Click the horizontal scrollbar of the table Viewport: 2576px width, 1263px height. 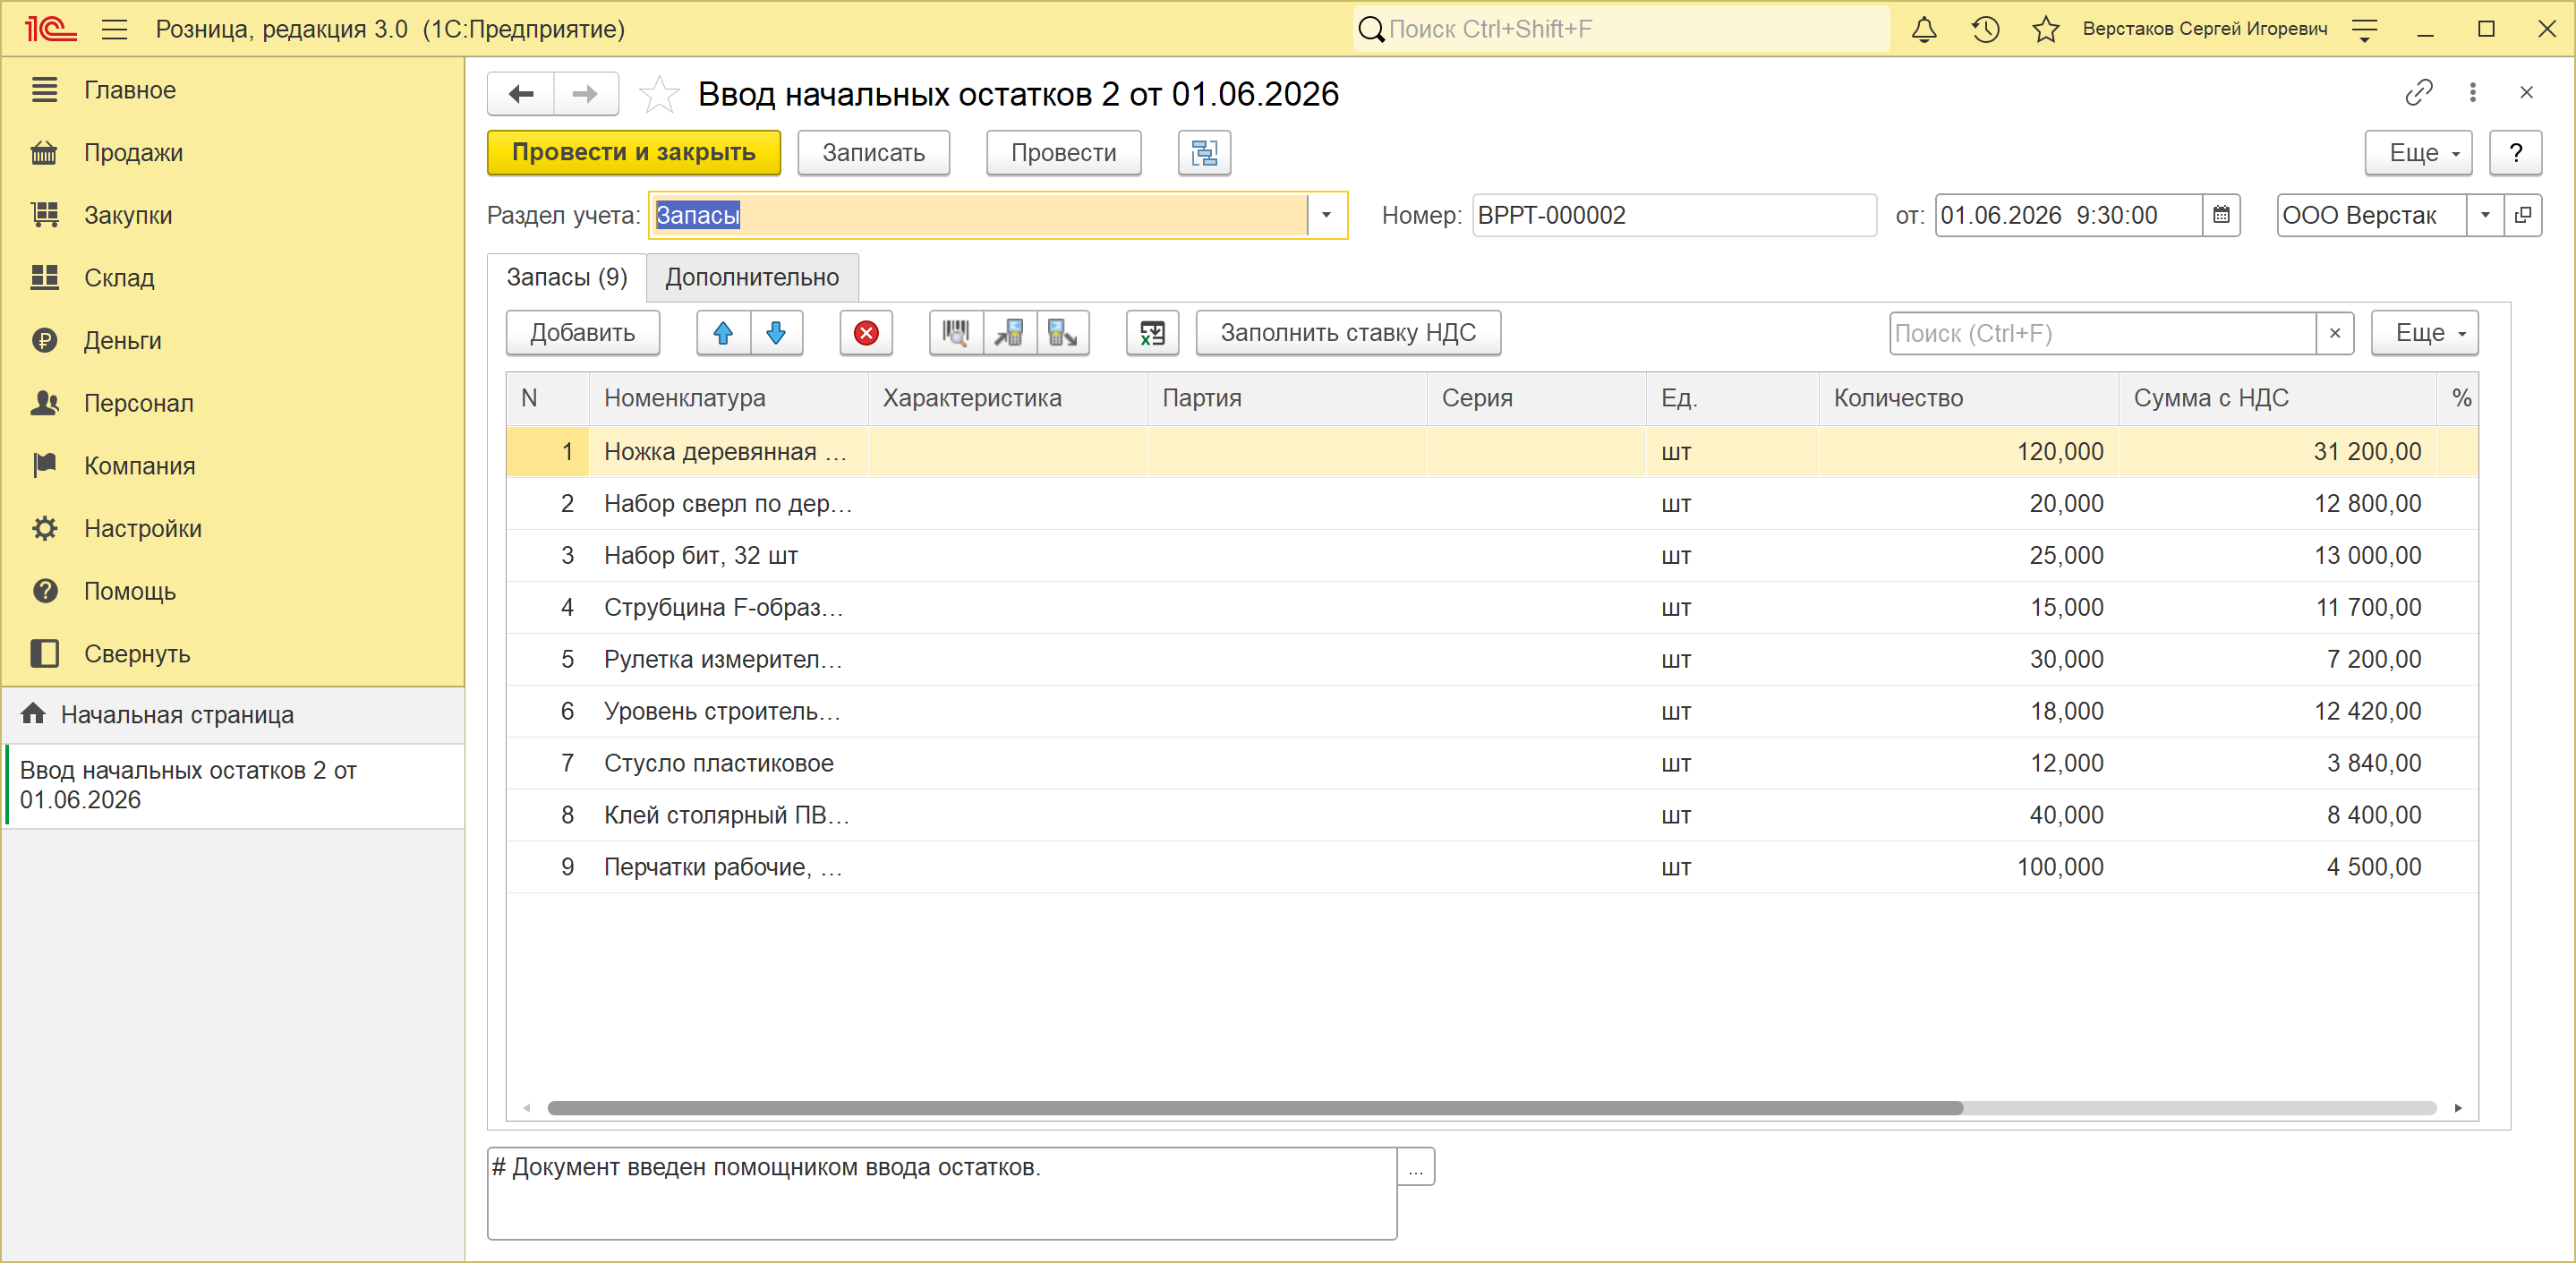pos(1254,1108)
